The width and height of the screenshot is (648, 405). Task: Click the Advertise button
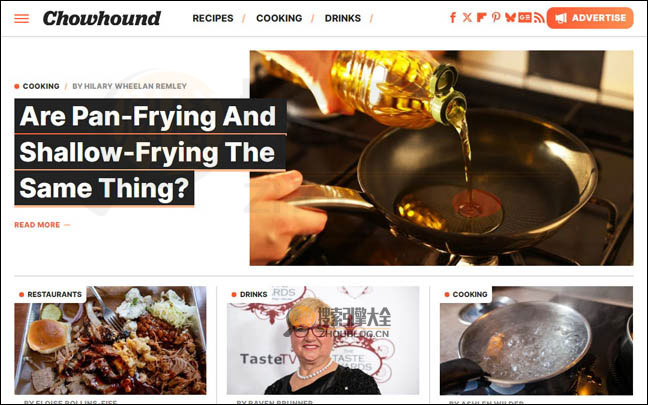pyautogui.click(x=590, y=18)
